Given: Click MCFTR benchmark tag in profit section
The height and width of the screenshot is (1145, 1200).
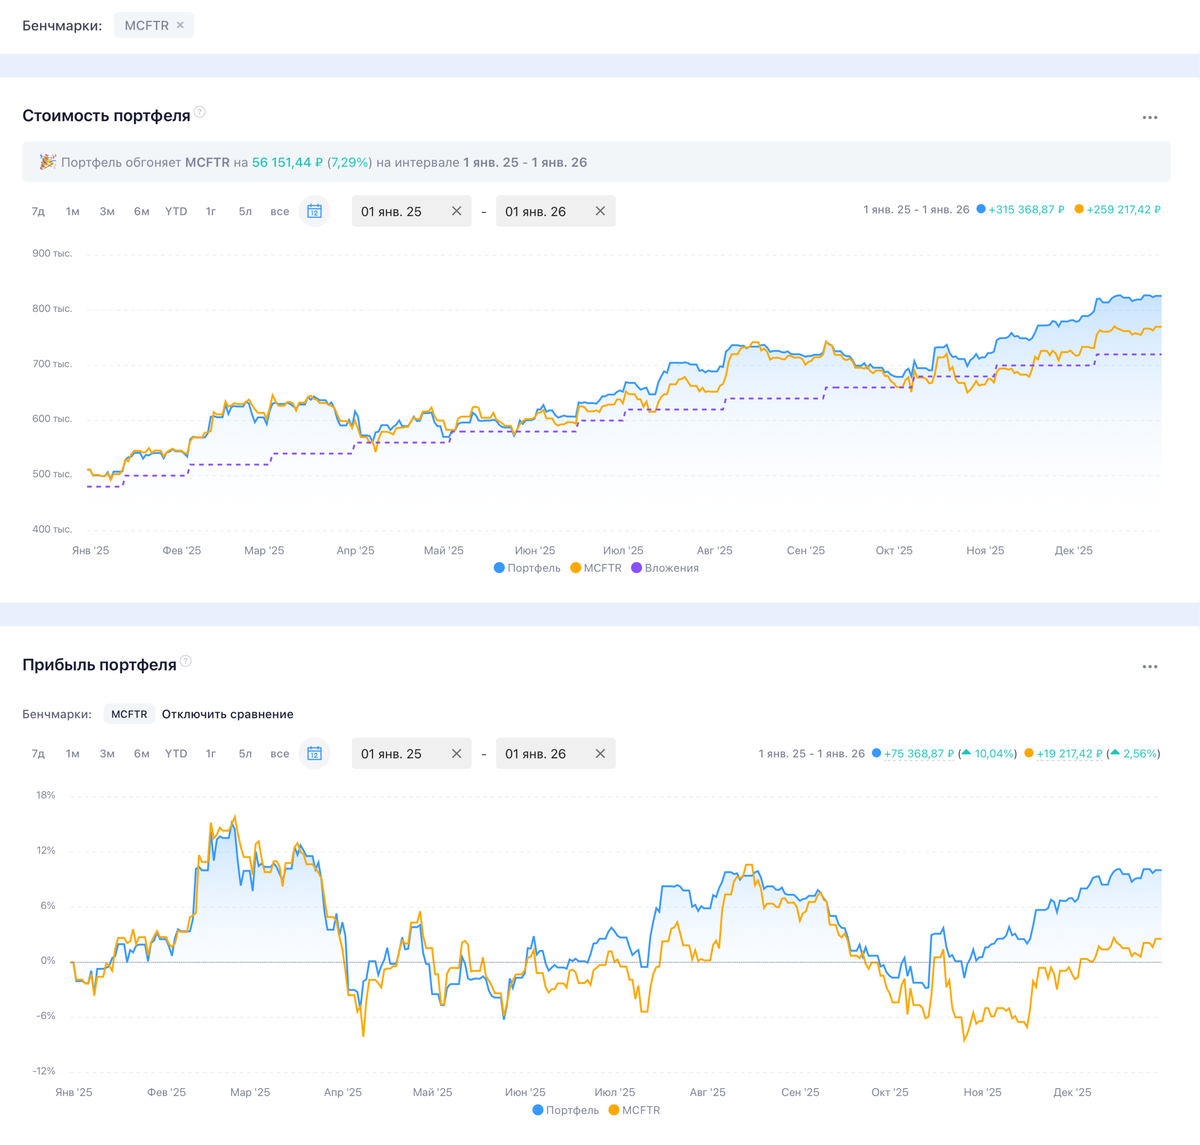Looking at the screenshot, I should 129,714.
